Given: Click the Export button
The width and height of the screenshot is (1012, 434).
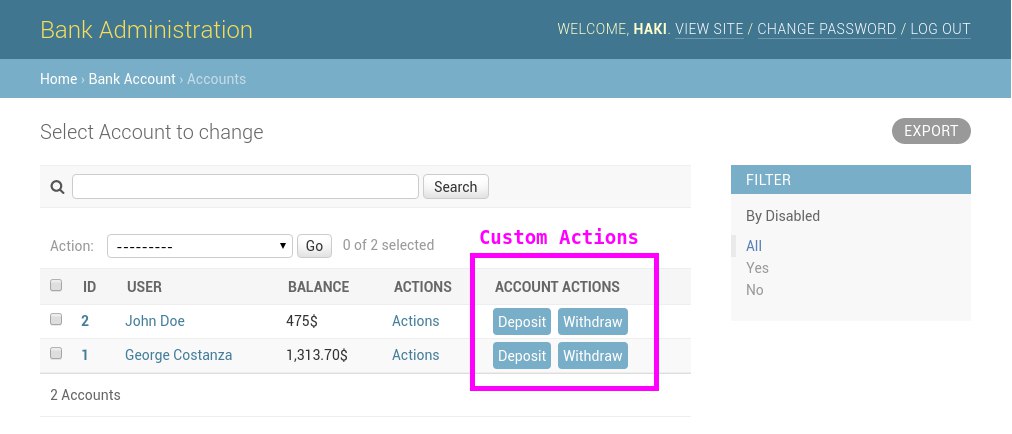Looking at the screenshot, I should [931, 131].
